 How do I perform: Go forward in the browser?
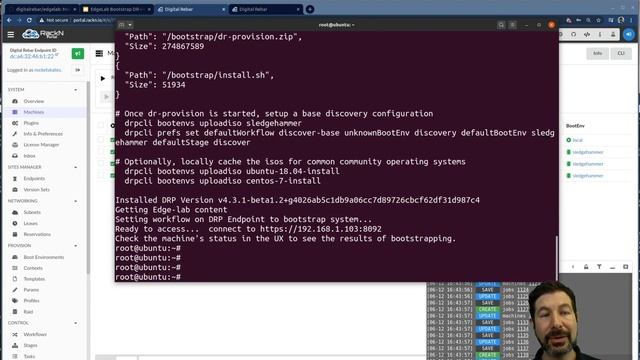[x=19, y=20]
